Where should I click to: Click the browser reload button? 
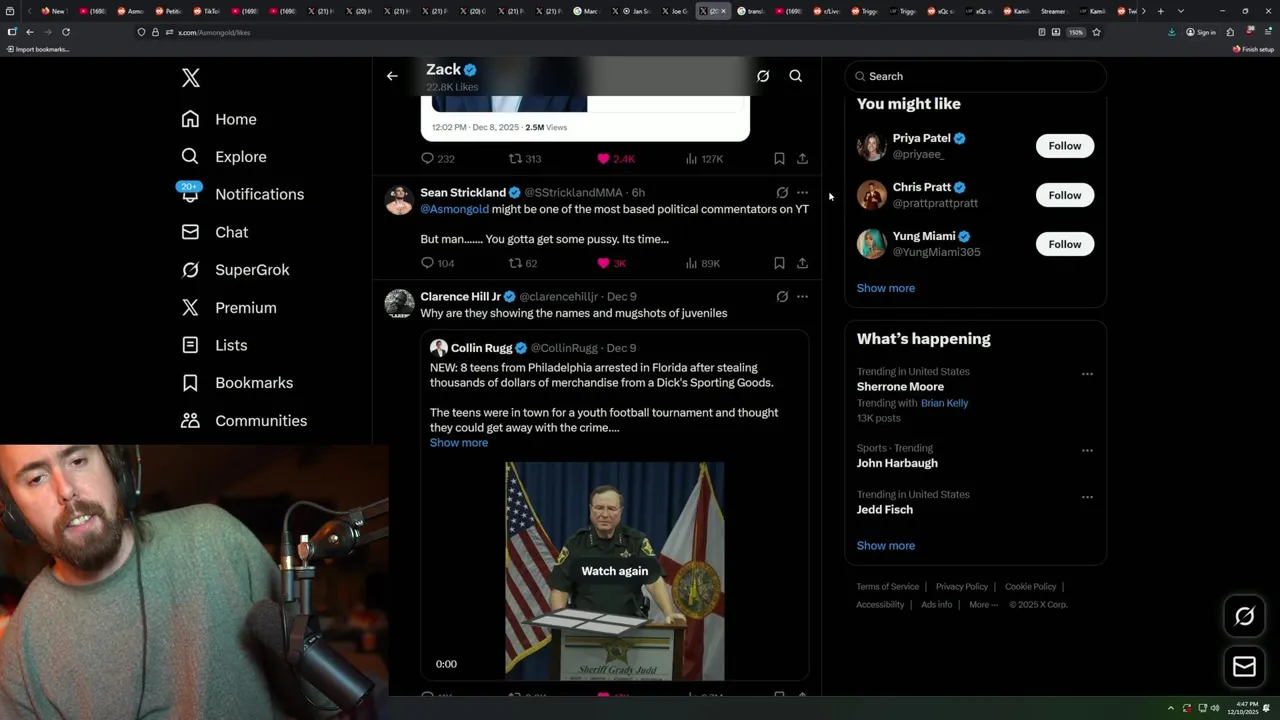tap(66, 32)
